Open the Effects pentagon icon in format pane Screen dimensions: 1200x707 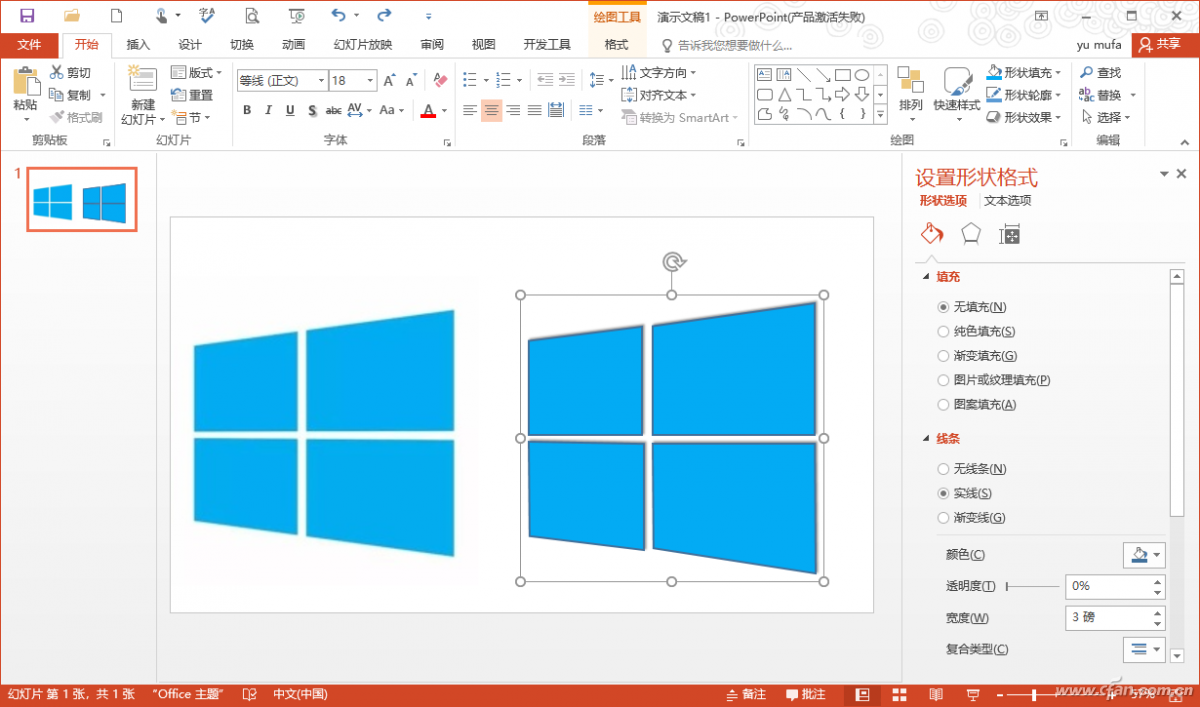click(x=970, y=234)
